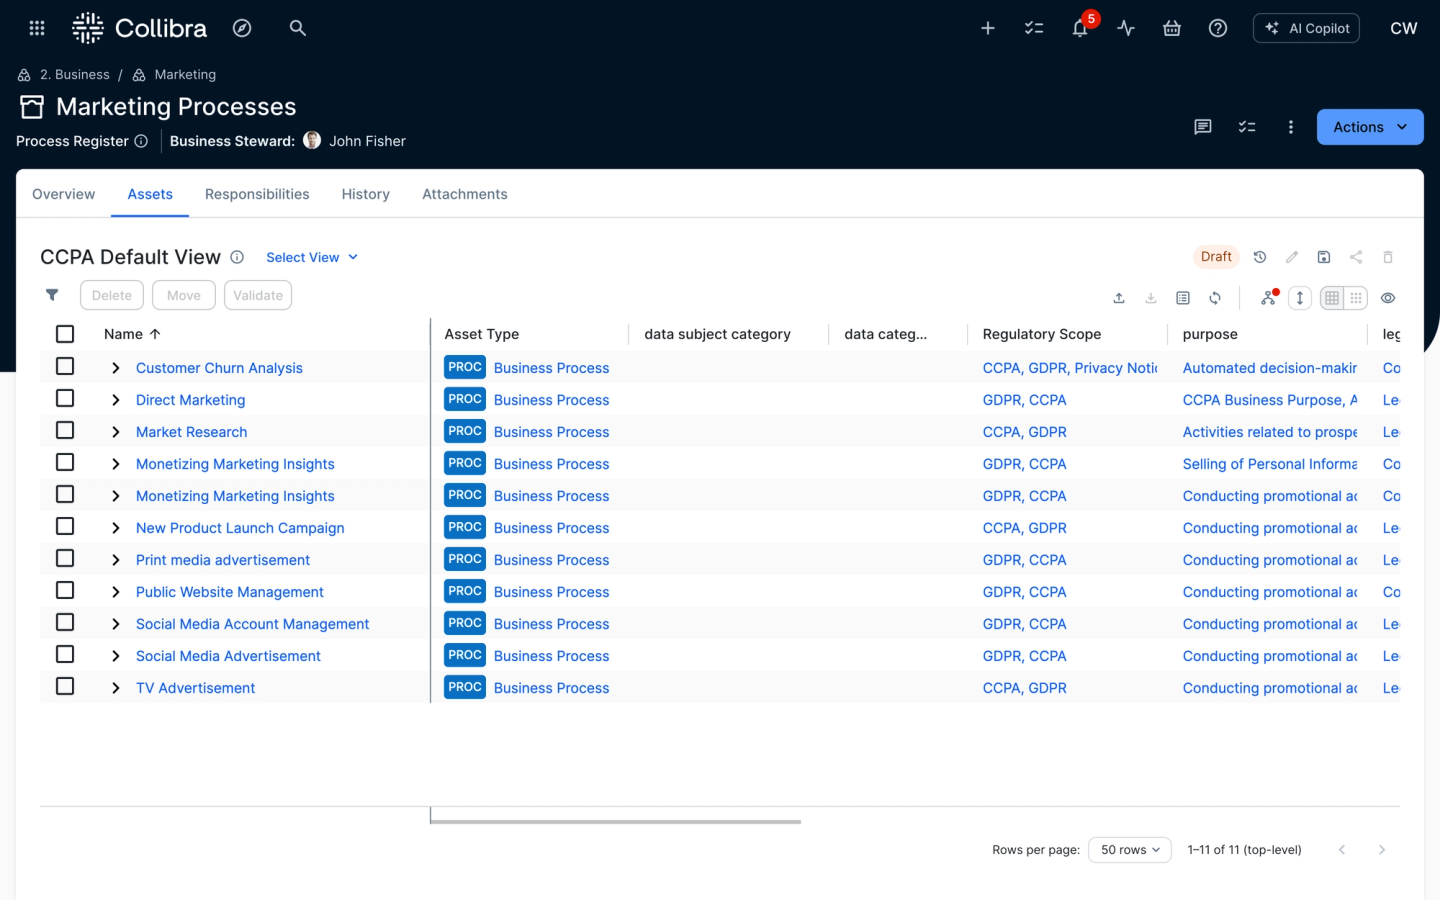Screen dimensions: 1440x900
Task: Click the Actions button
Action: point(1369,127)
